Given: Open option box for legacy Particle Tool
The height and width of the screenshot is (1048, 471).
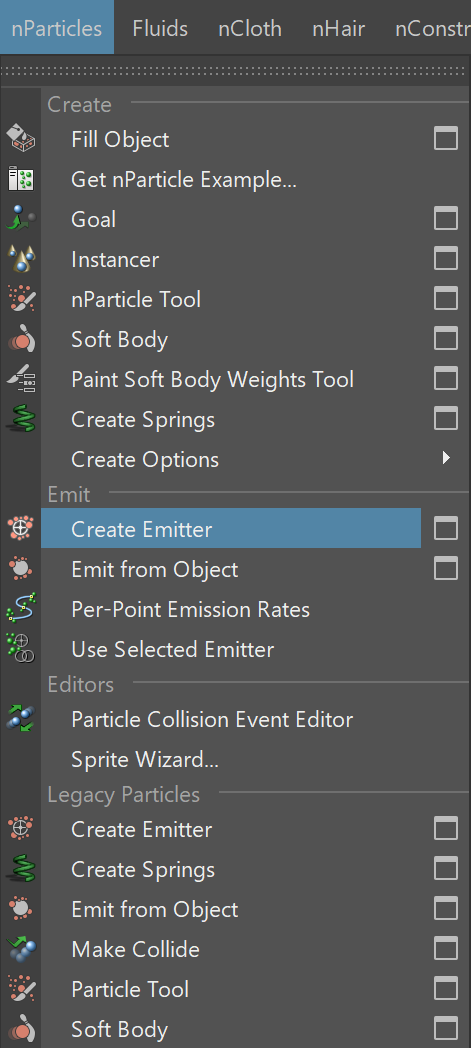Looking at the screenshot, I should 446,989.
